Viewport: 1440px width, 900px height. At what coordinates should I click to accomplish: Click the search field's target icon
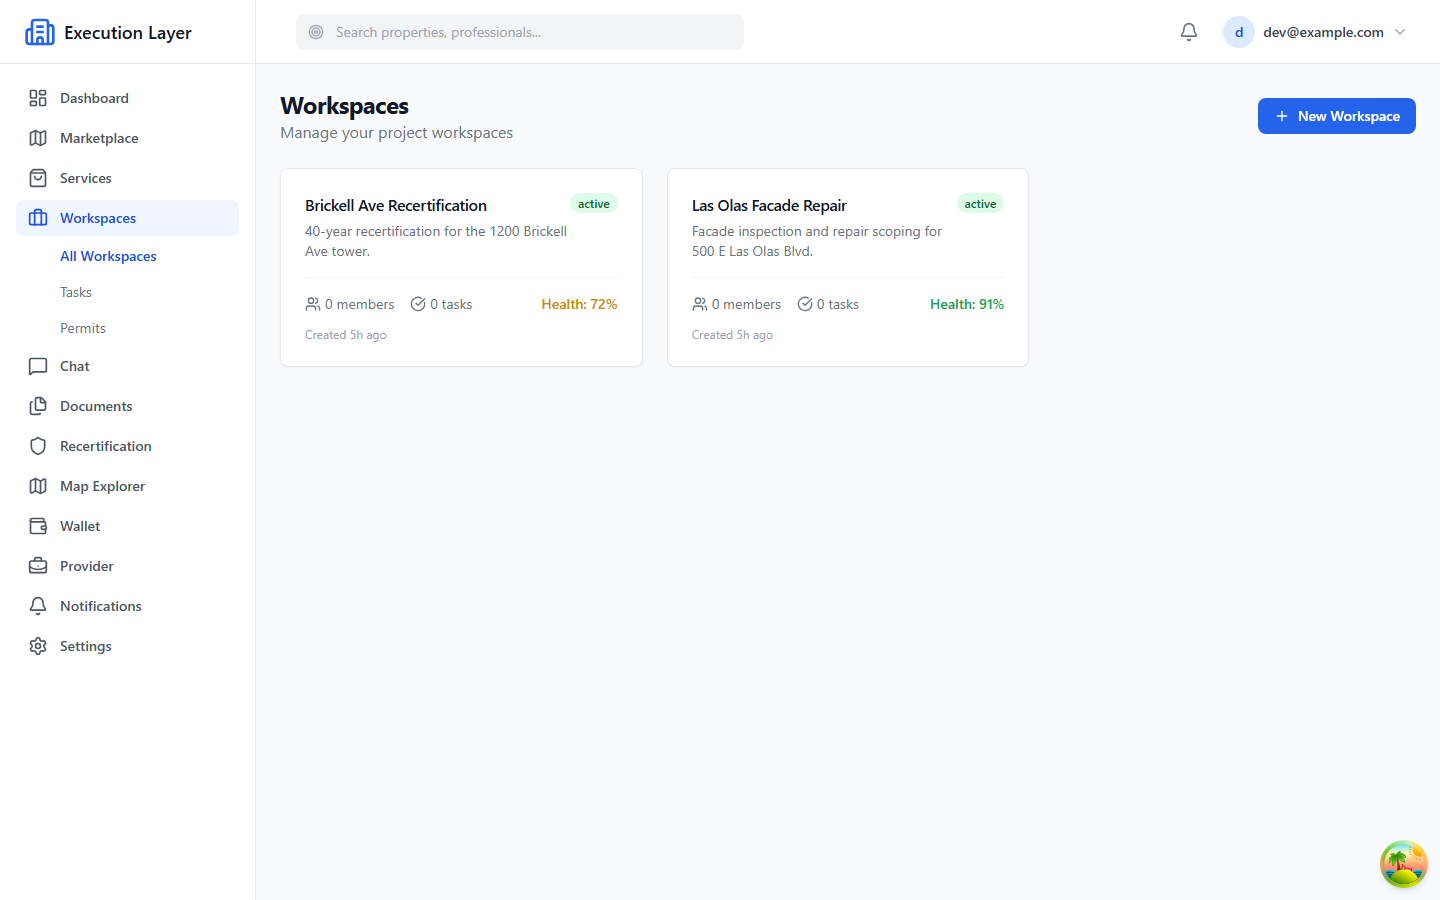pyautogui.click(x=316, y=32)
